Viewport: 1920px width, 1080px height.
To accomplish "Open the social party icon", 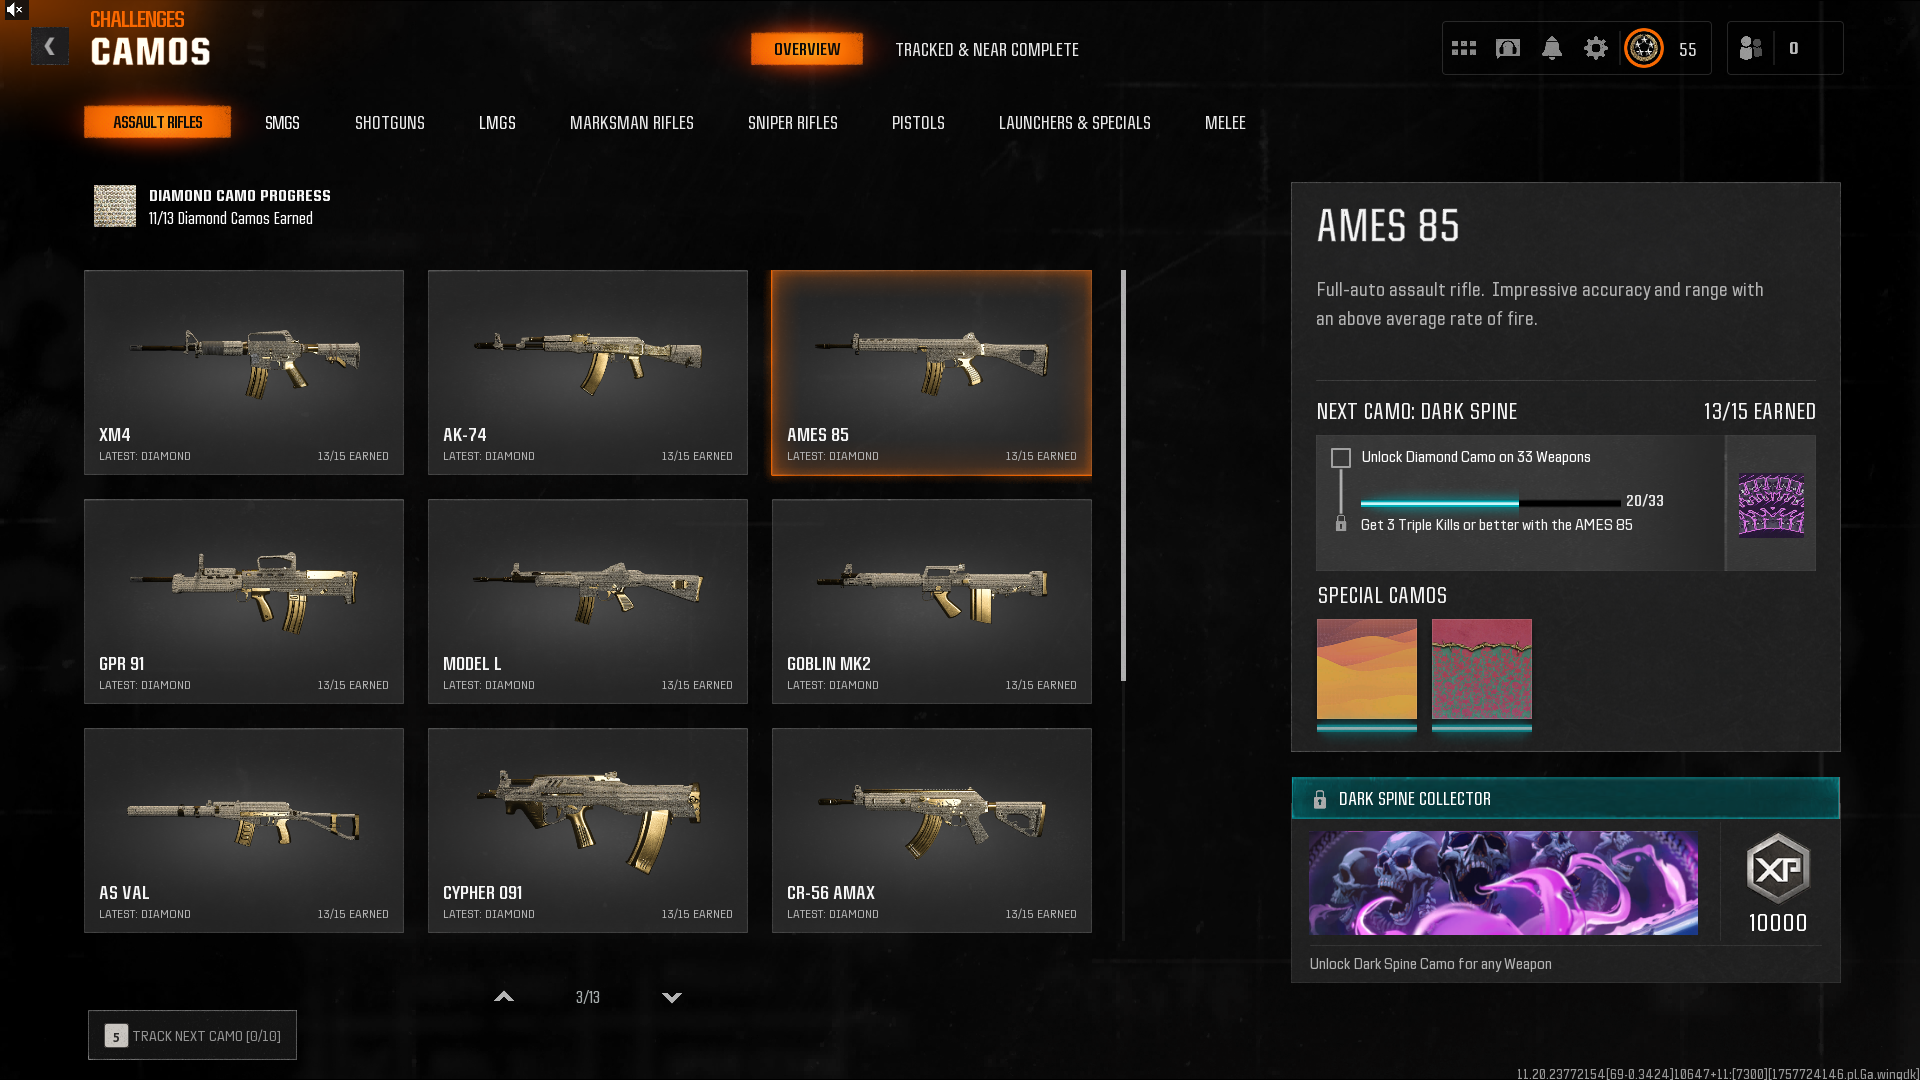I will click(1750, 48).
